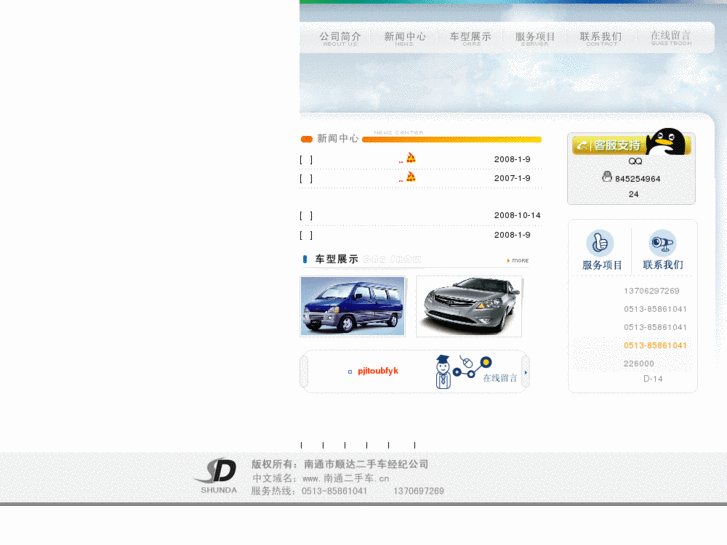Select phone number 13706297269 in the sidebar
This screenshot has width=727, height=545.
coord(651,291)
